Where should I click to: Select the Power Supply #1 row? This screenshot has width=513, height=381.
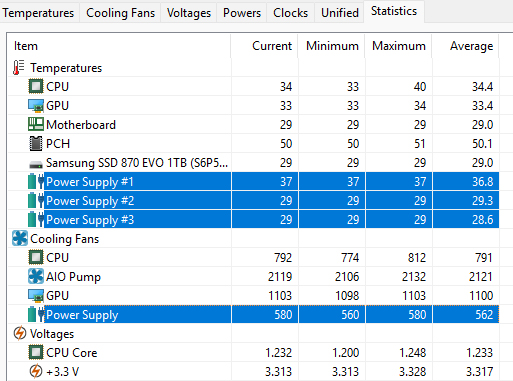point(254,181)
